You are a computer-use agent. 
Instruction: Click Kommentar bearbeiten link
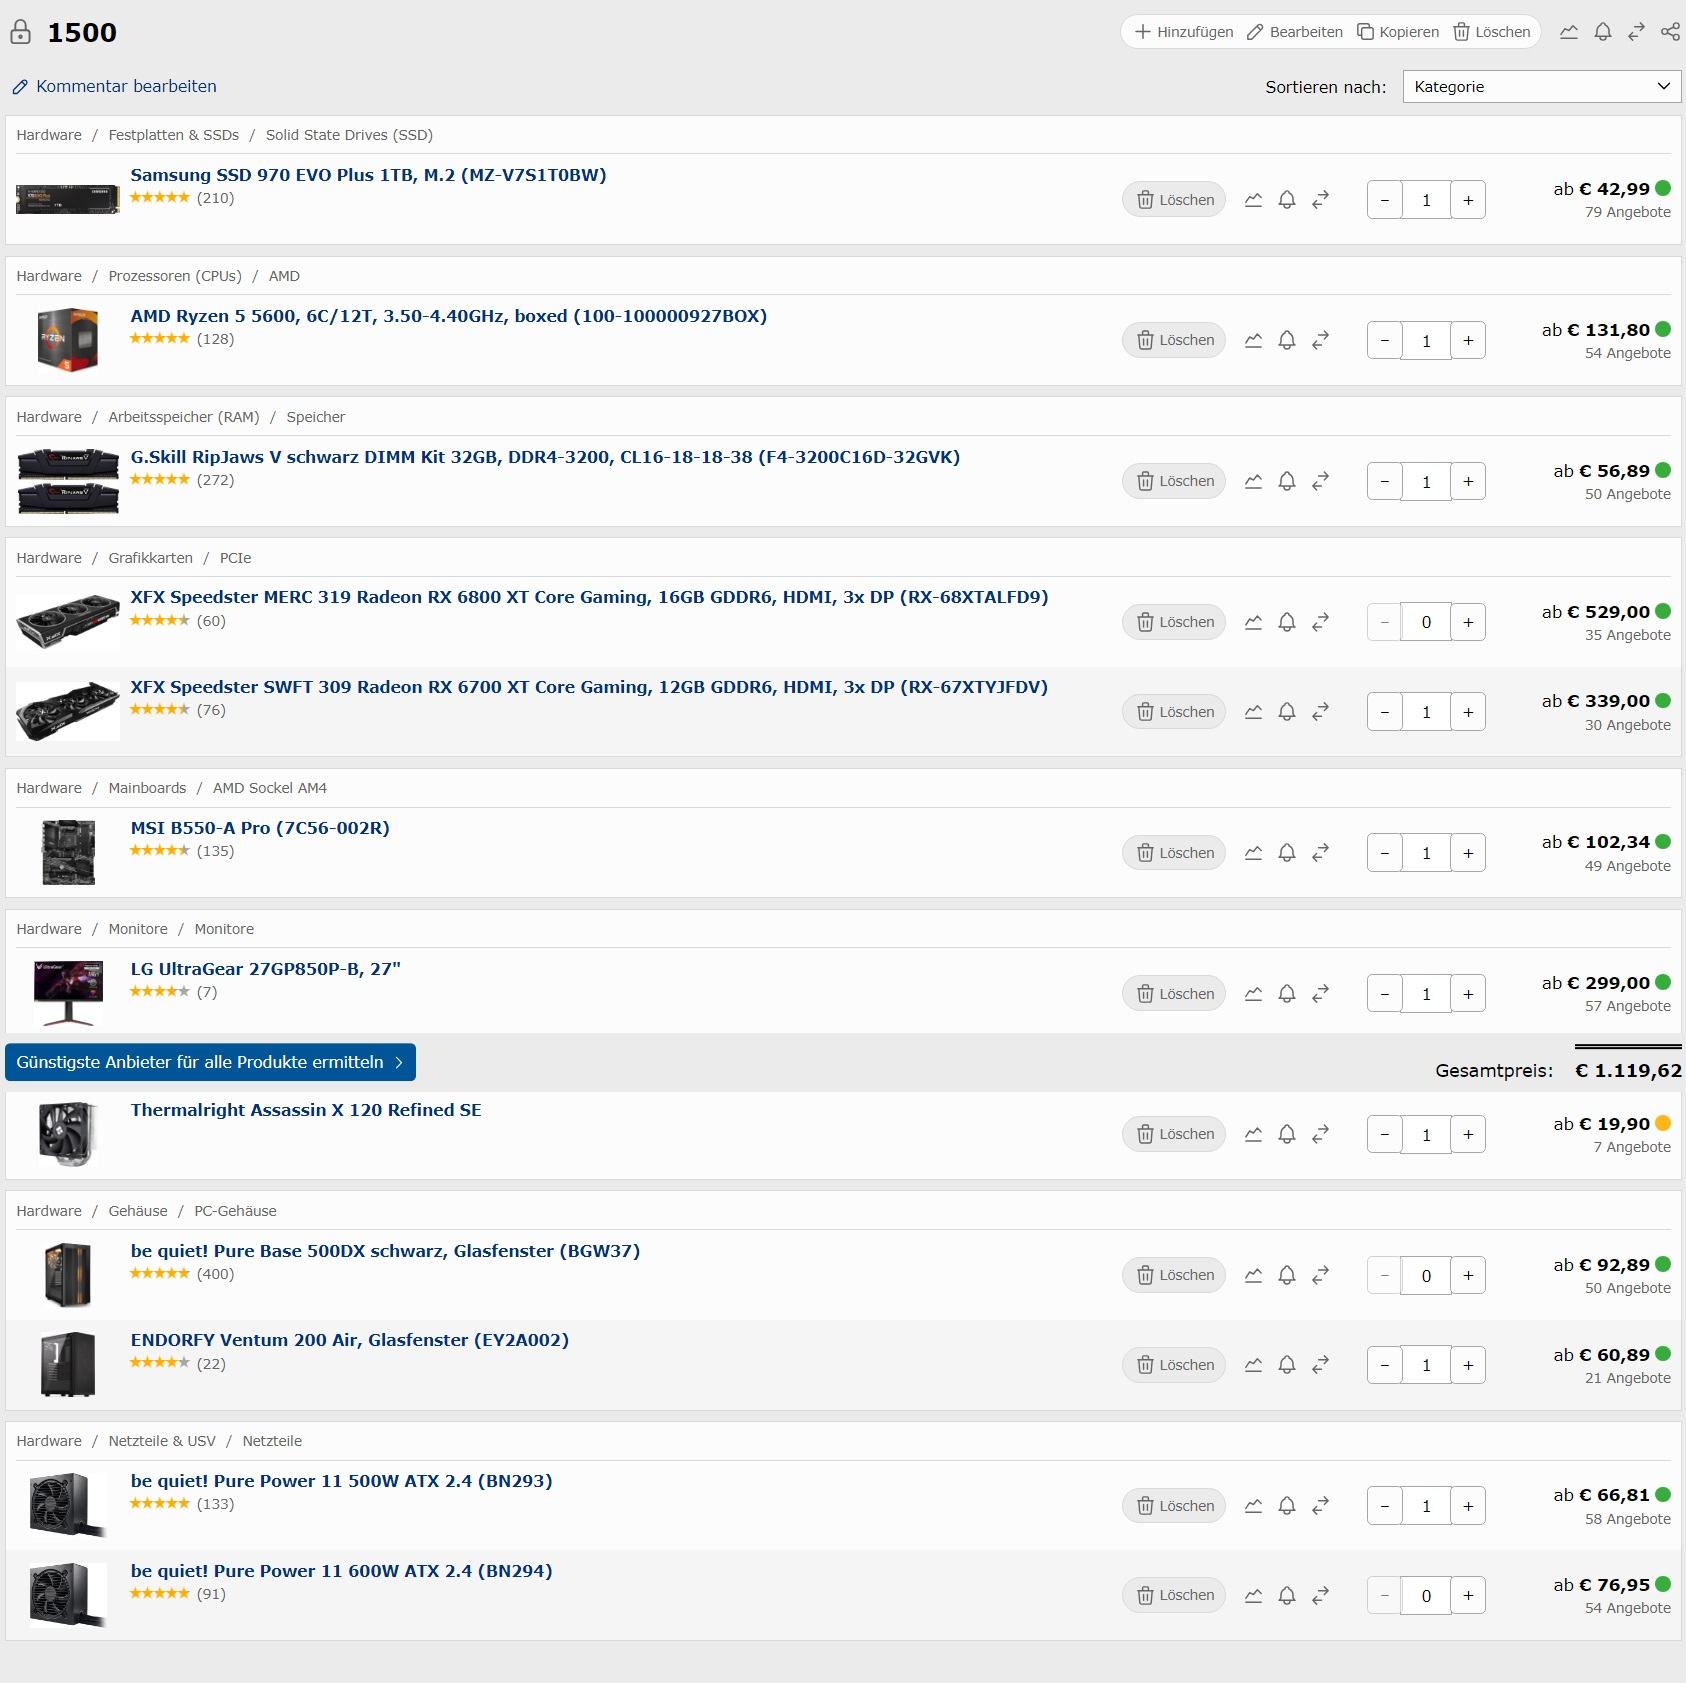(114, 86)
